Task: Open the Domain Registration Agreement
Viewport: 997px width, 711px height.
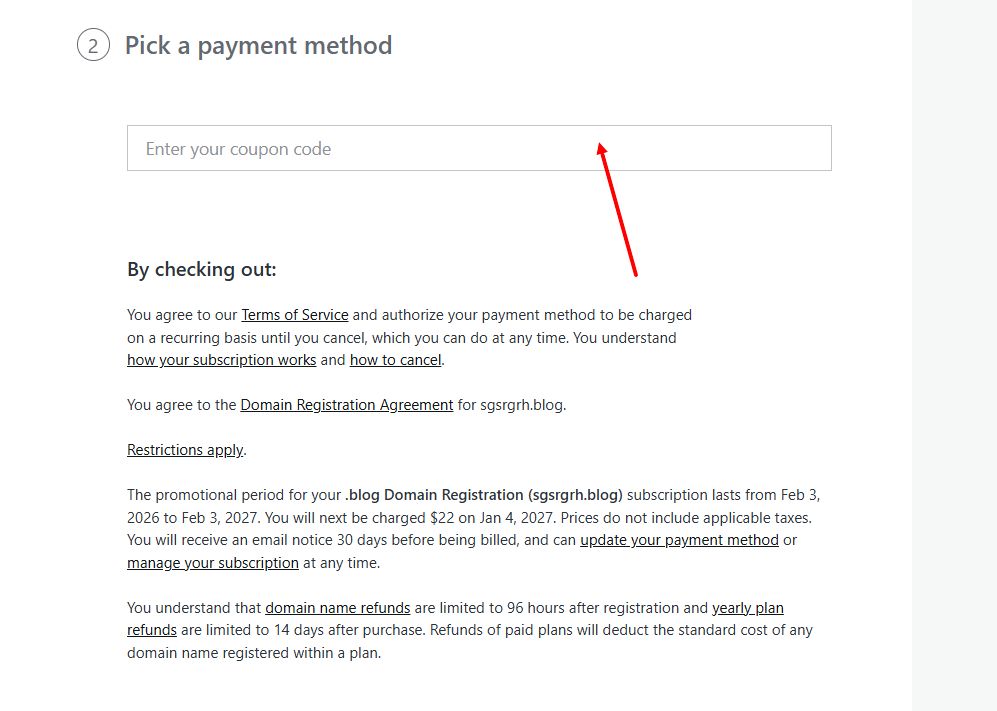Action: click(346, 404)
